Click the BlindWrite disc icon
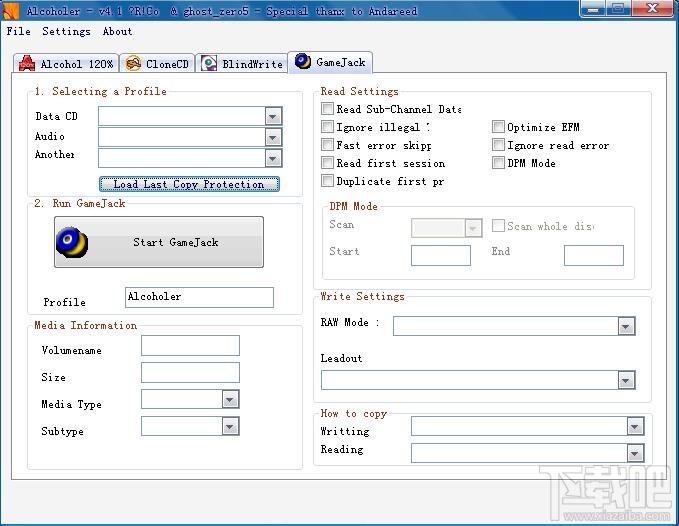Screen dimensions: 679x526 pyautogui.click(x=209, y=64)
